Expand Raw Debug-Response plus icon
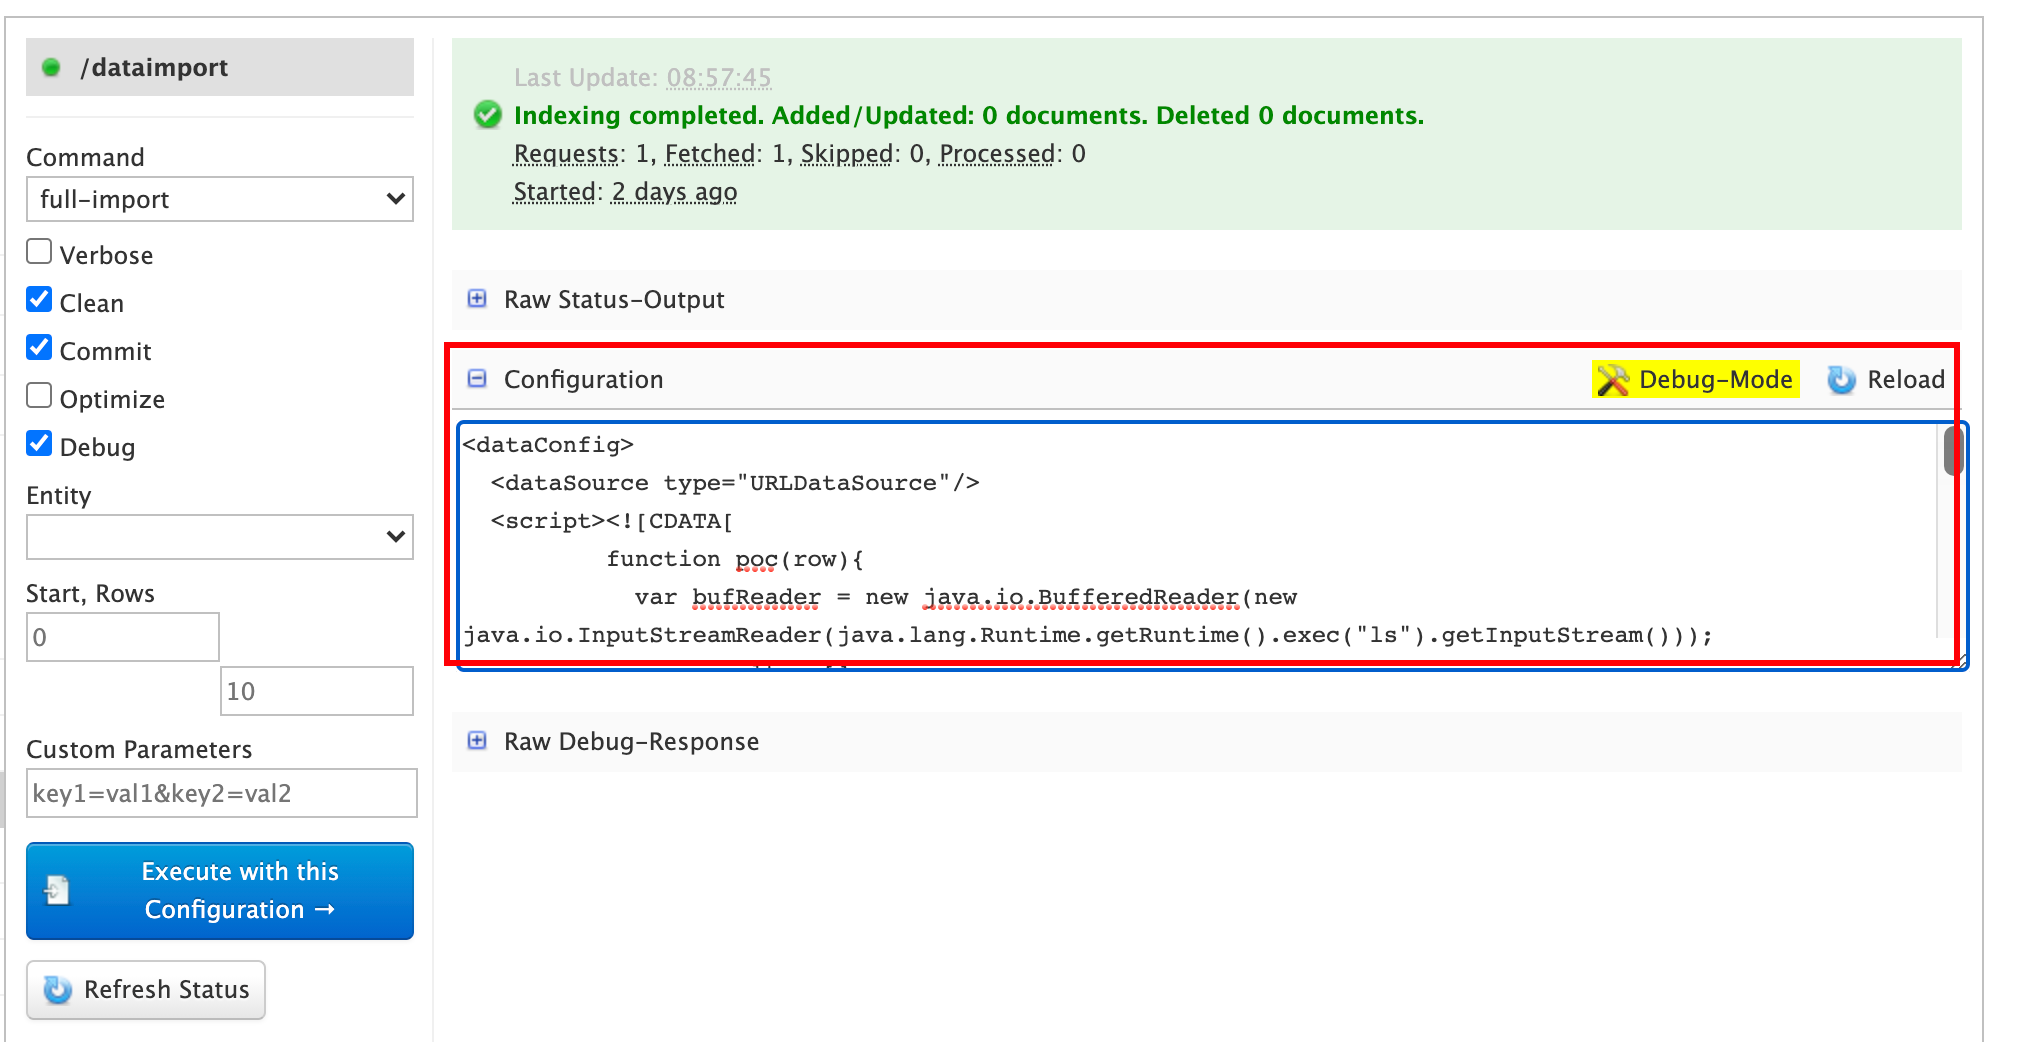 (478, 741)
